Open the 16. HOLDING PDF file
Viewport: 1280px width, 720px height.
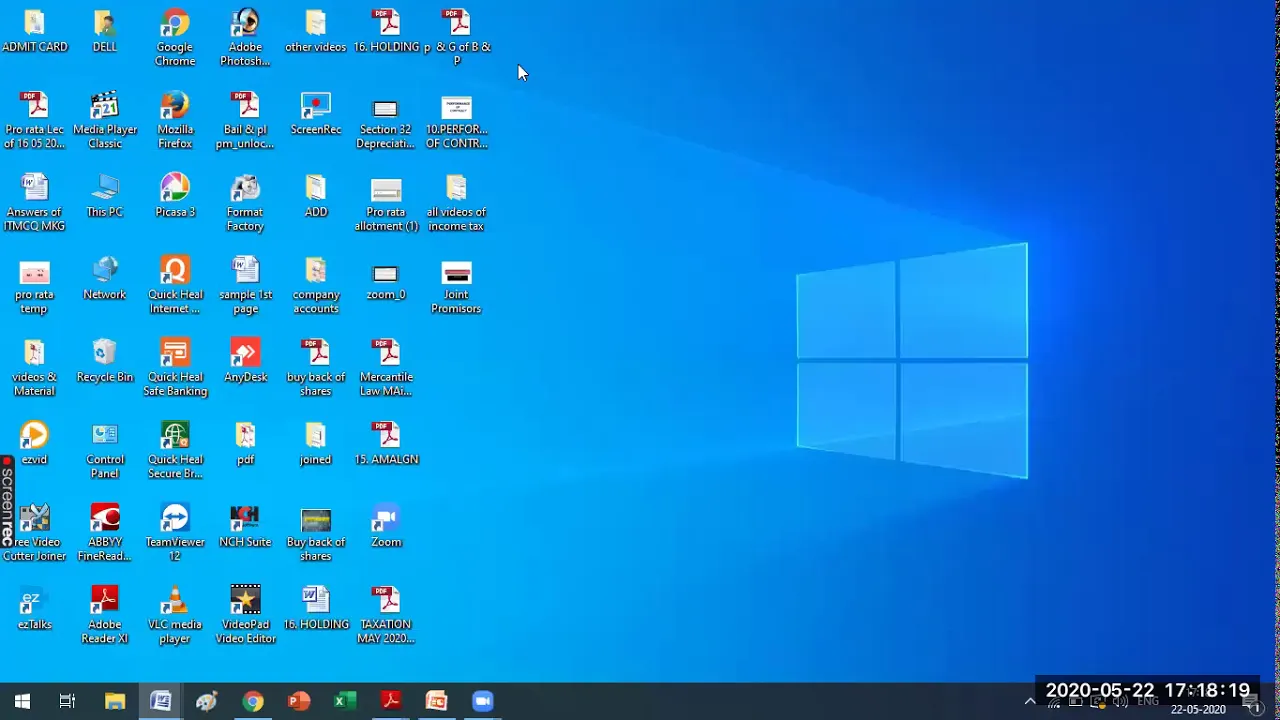pos(386,32)
